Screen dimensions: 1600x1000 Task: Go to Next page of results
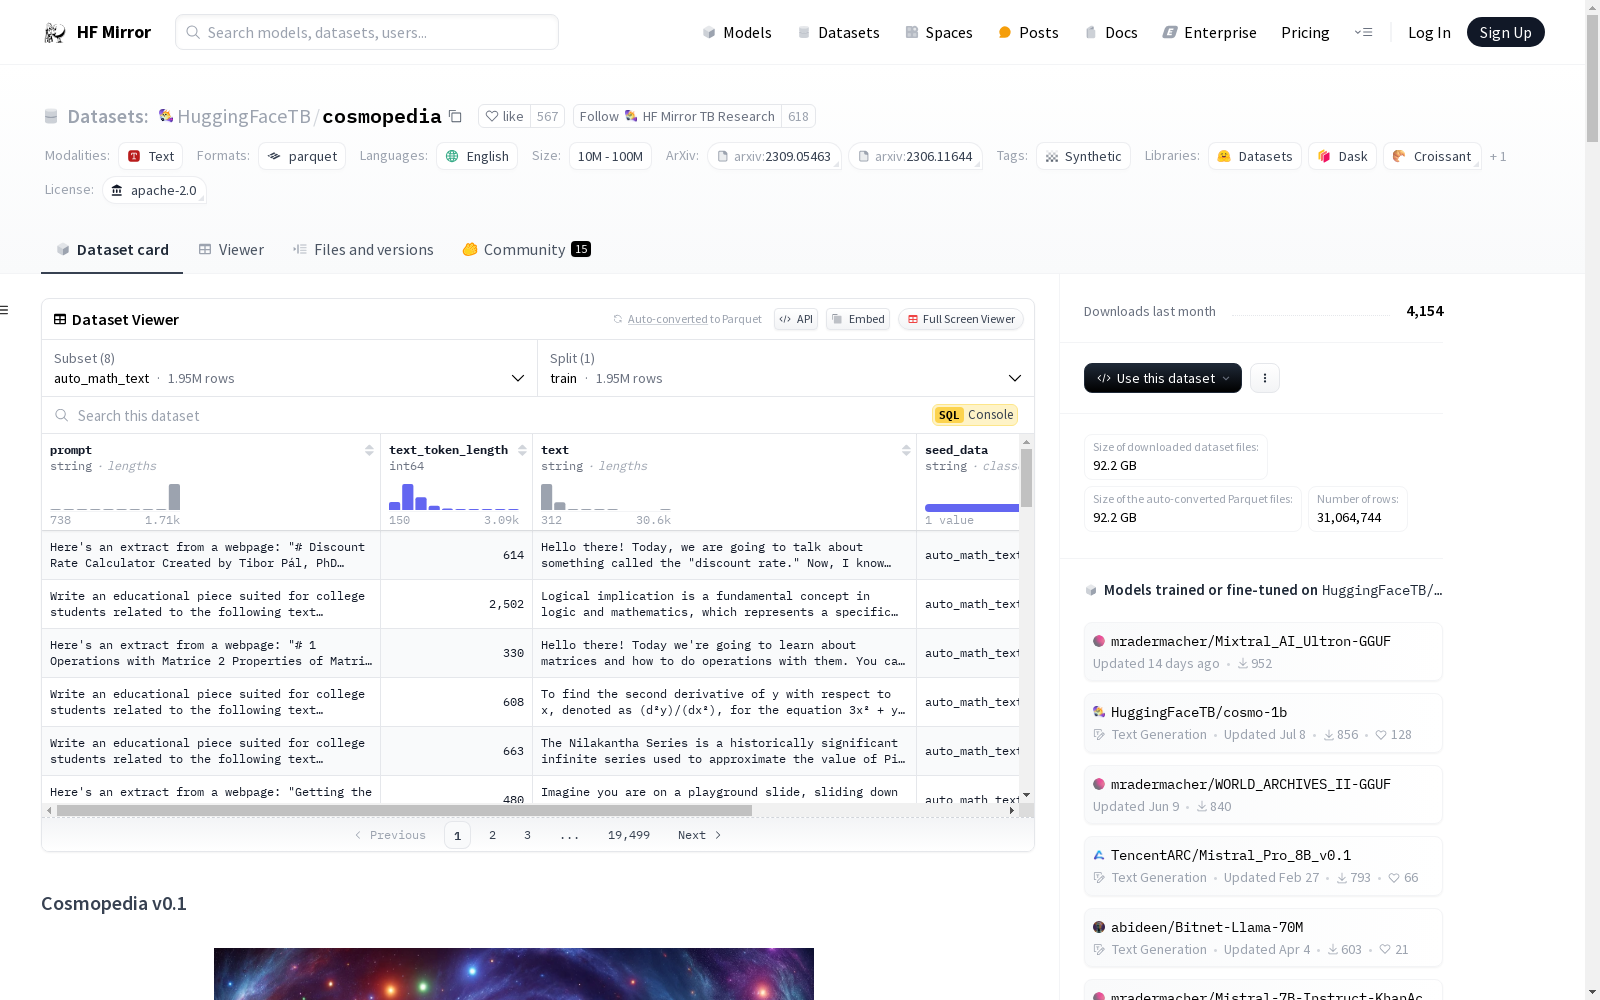pos(699,835)
